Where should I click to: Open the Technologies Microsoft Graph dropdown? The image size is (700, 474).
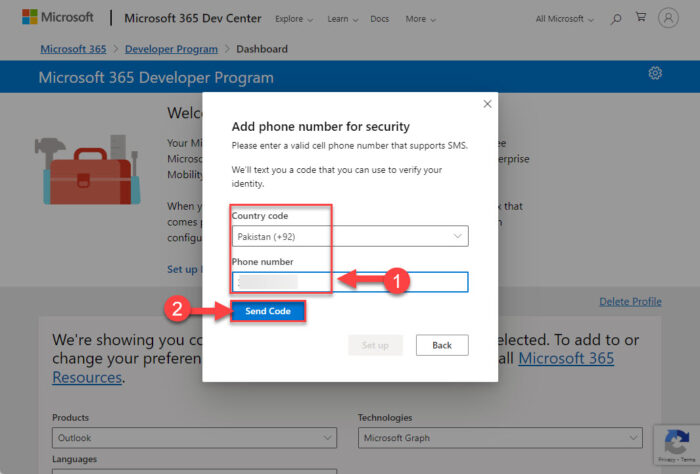coord(500,438)
